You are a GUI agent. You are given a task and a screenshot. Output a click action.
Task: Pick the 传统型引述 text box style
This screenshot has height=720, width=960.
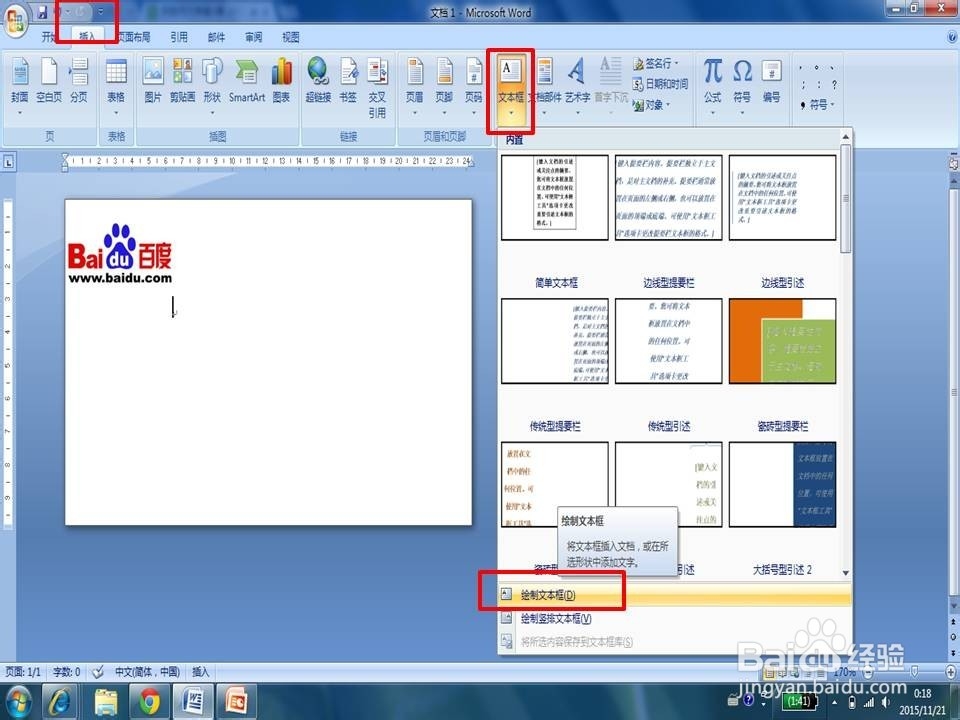tap(669, 341)
